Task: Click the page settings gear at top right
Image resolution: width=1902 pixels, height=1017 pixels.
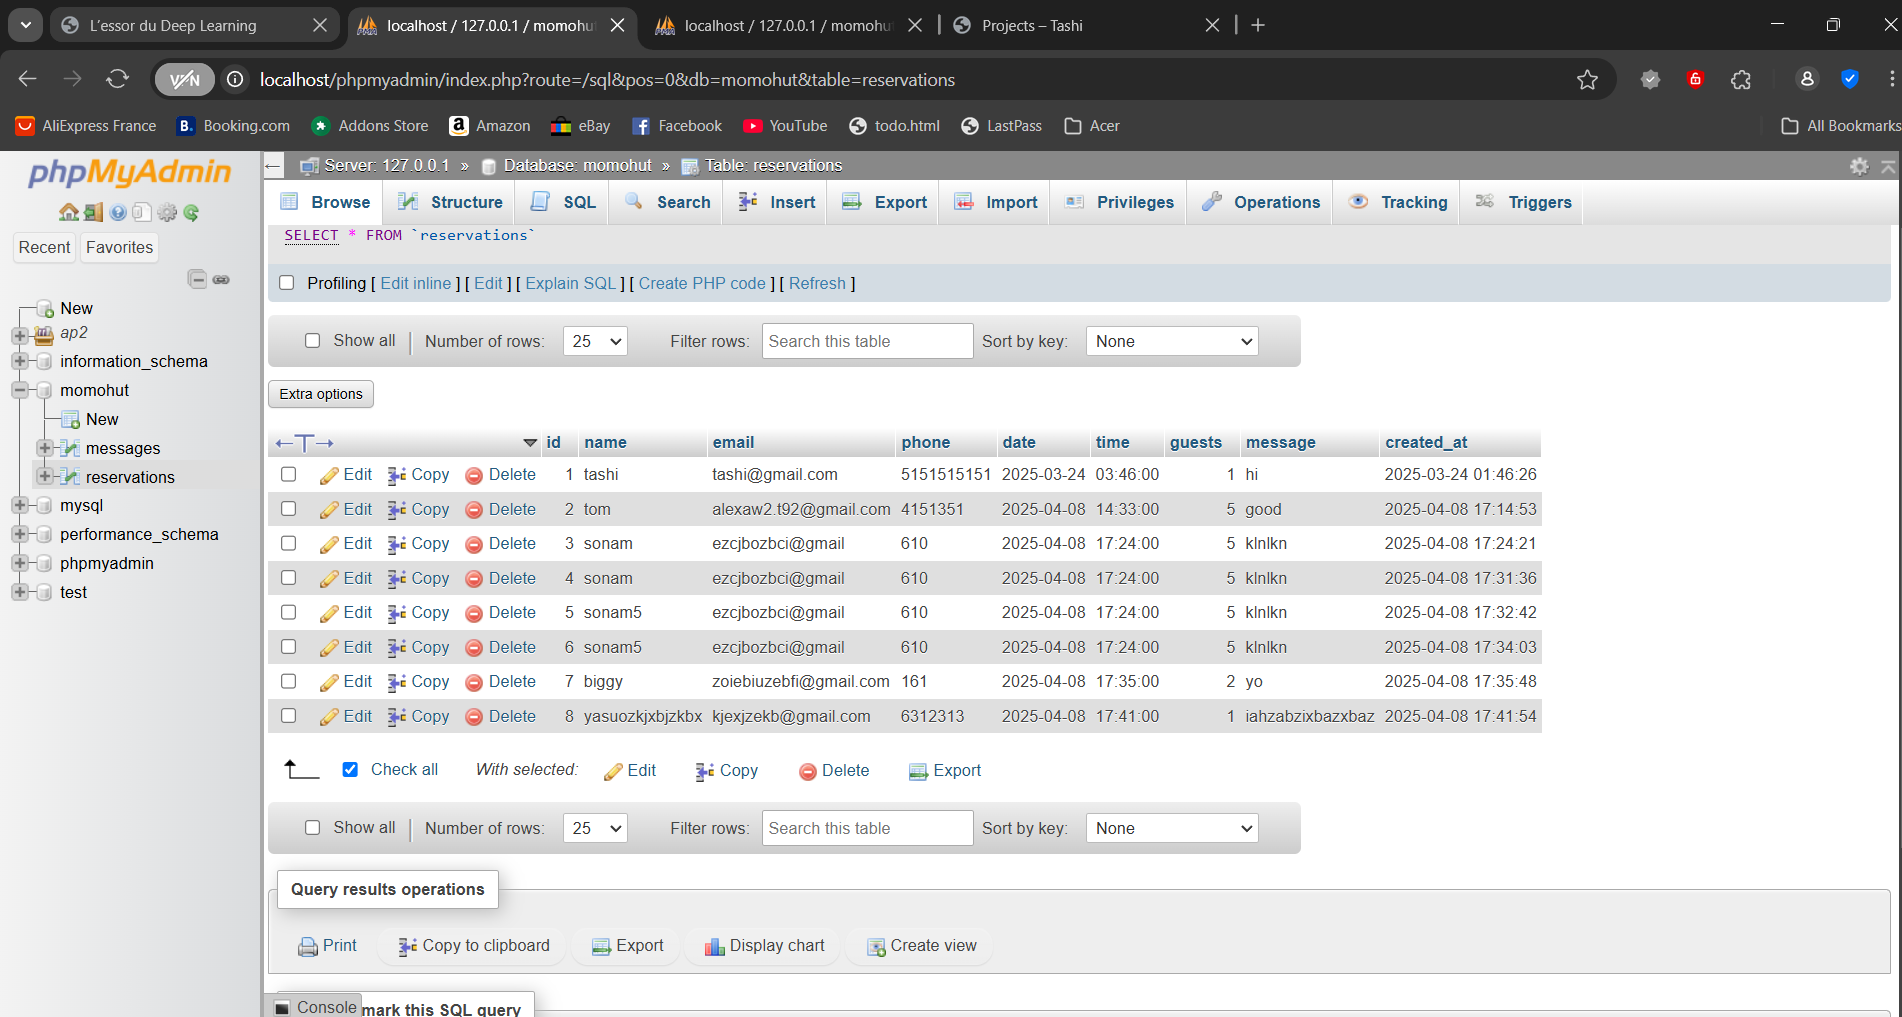Action: [1859, 166]
